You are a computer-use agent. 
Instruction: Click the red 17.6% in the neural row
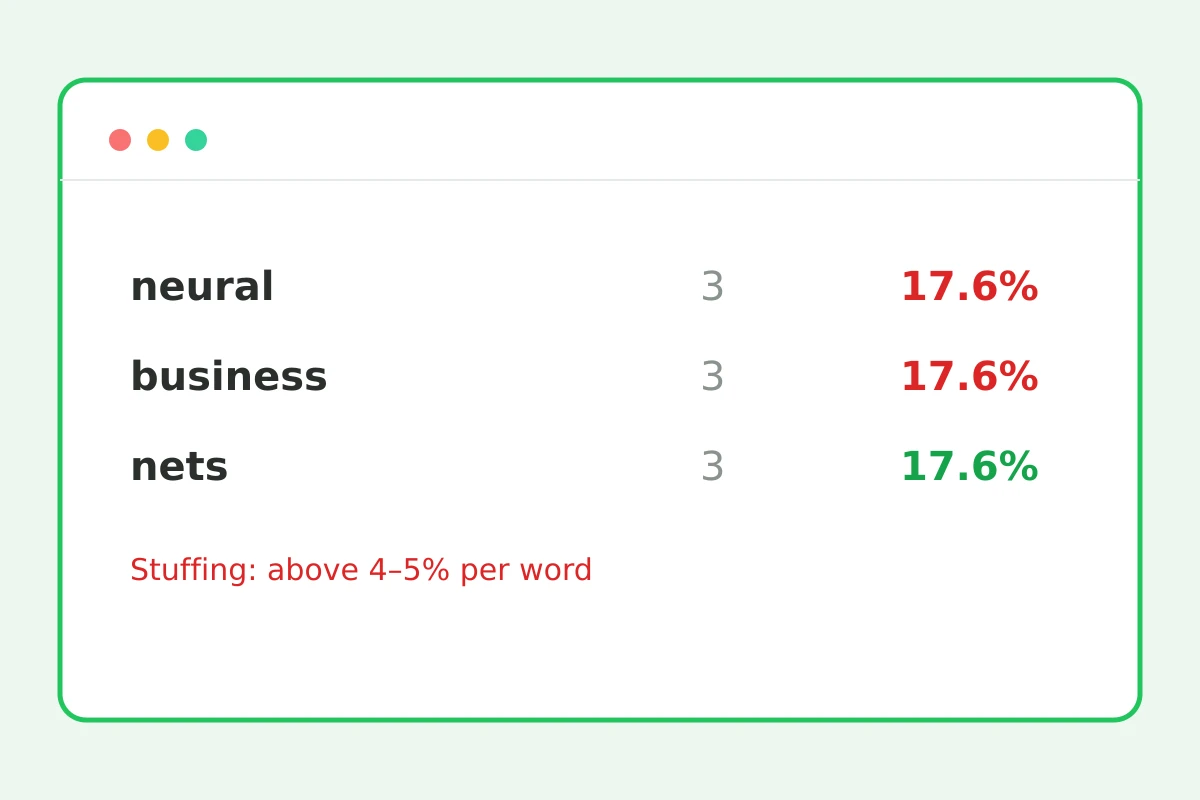969,288
